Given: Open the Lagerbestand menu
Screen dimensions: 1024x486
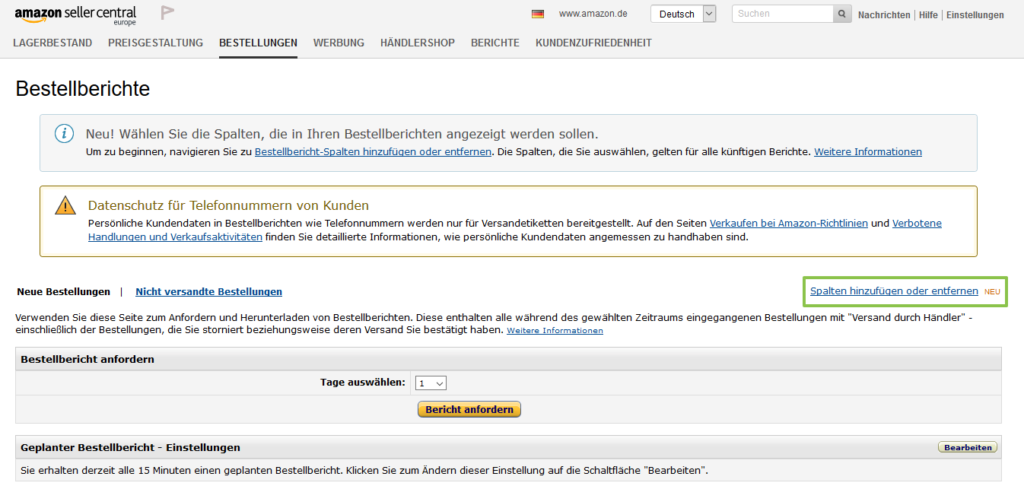Looking at the screenshot, I should coord(52,43).
